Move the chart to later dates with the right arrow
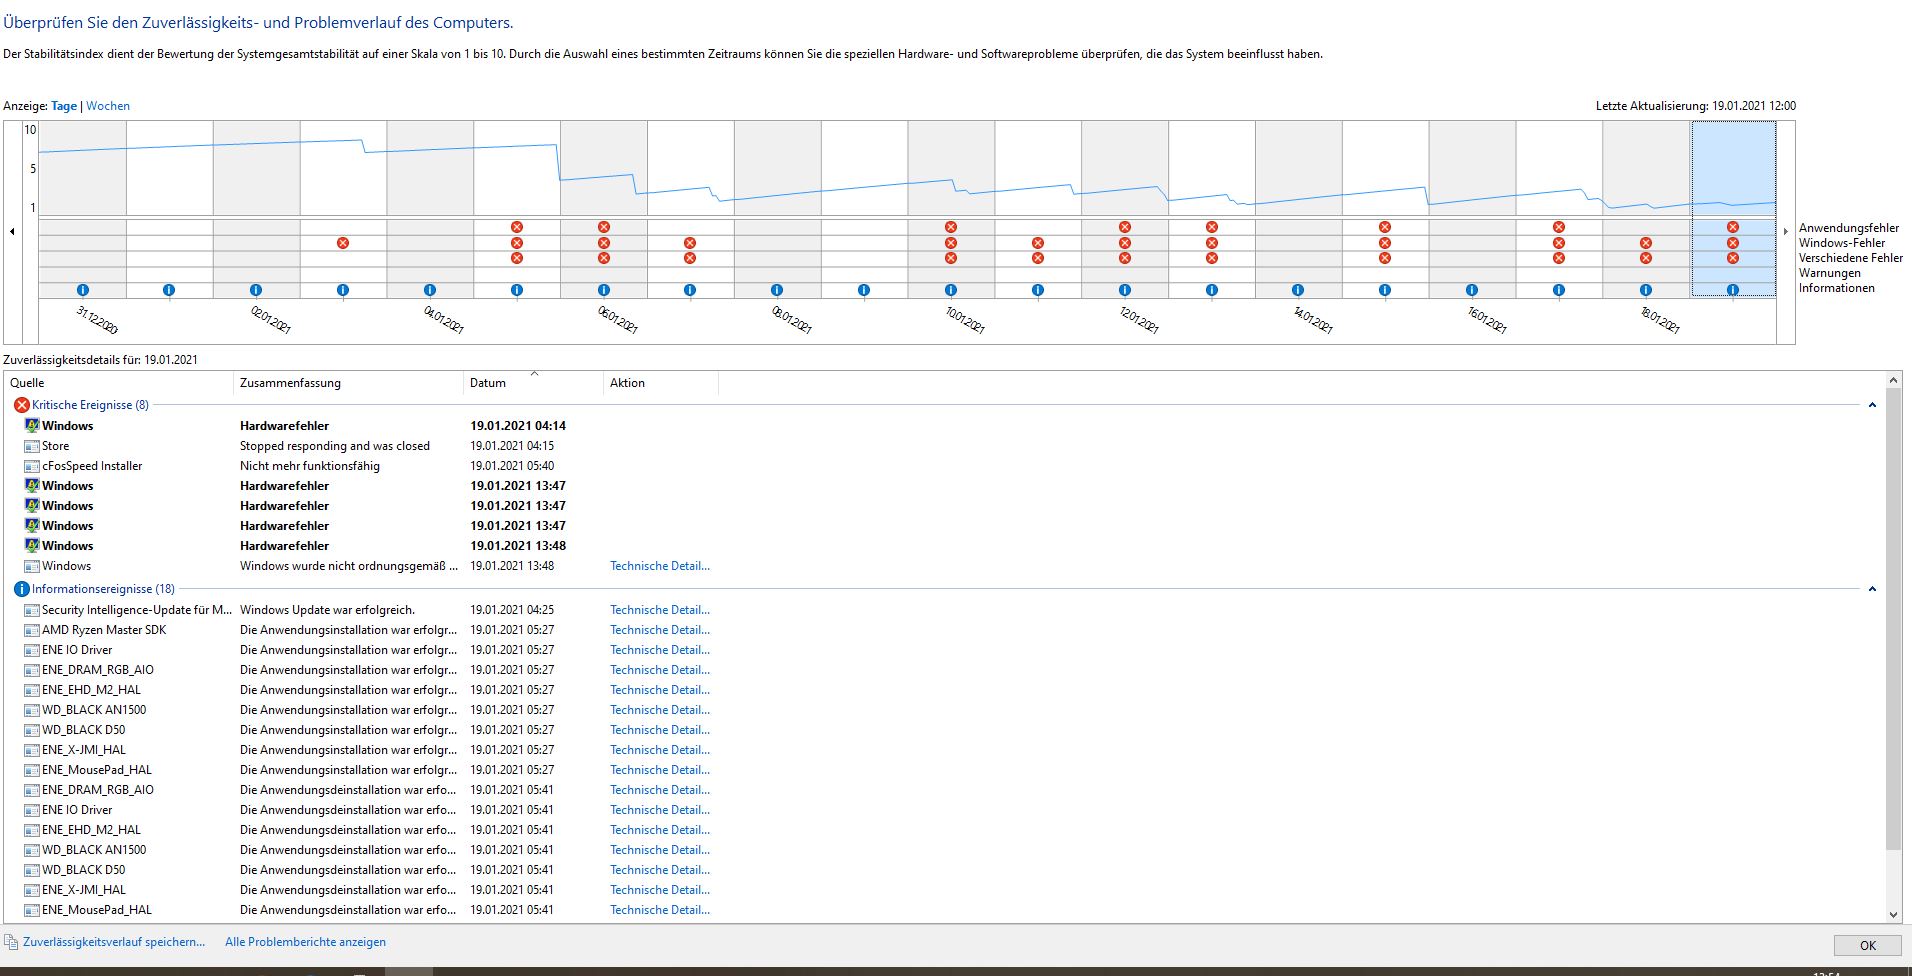 [x=1785, y=231]
